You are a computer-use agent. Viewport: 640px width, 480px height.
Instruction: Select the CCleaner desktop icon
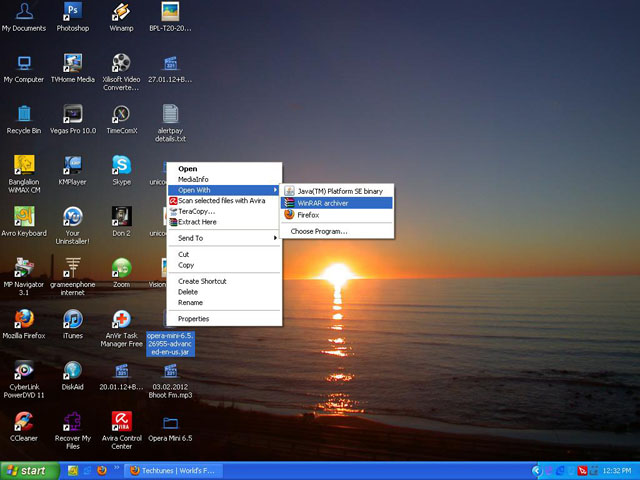[23, 422]
